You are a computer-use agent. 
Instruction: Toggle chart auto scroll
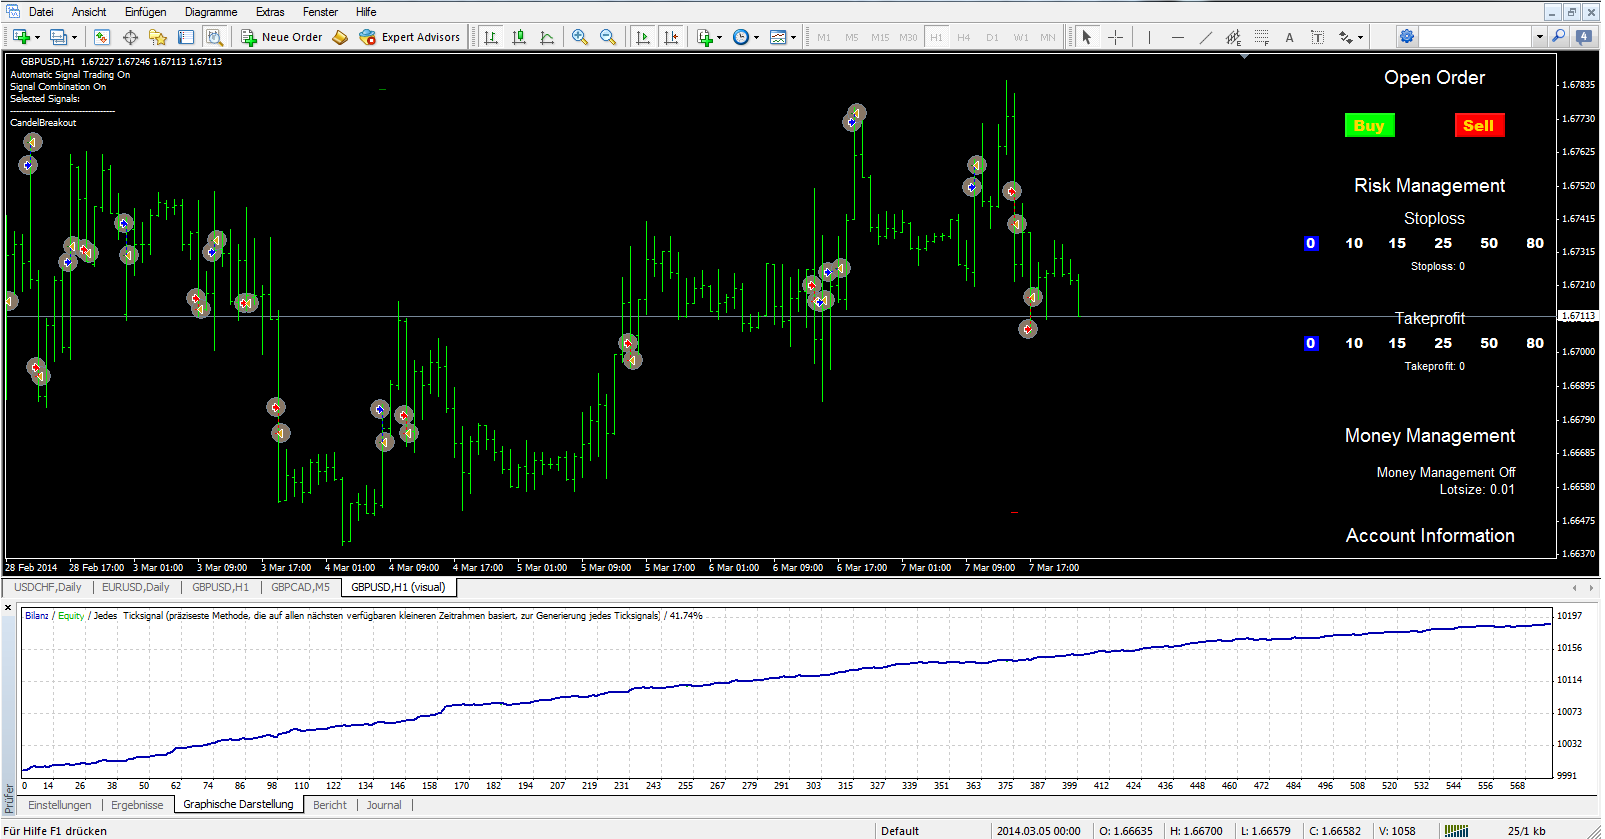(x=642, y=37)
